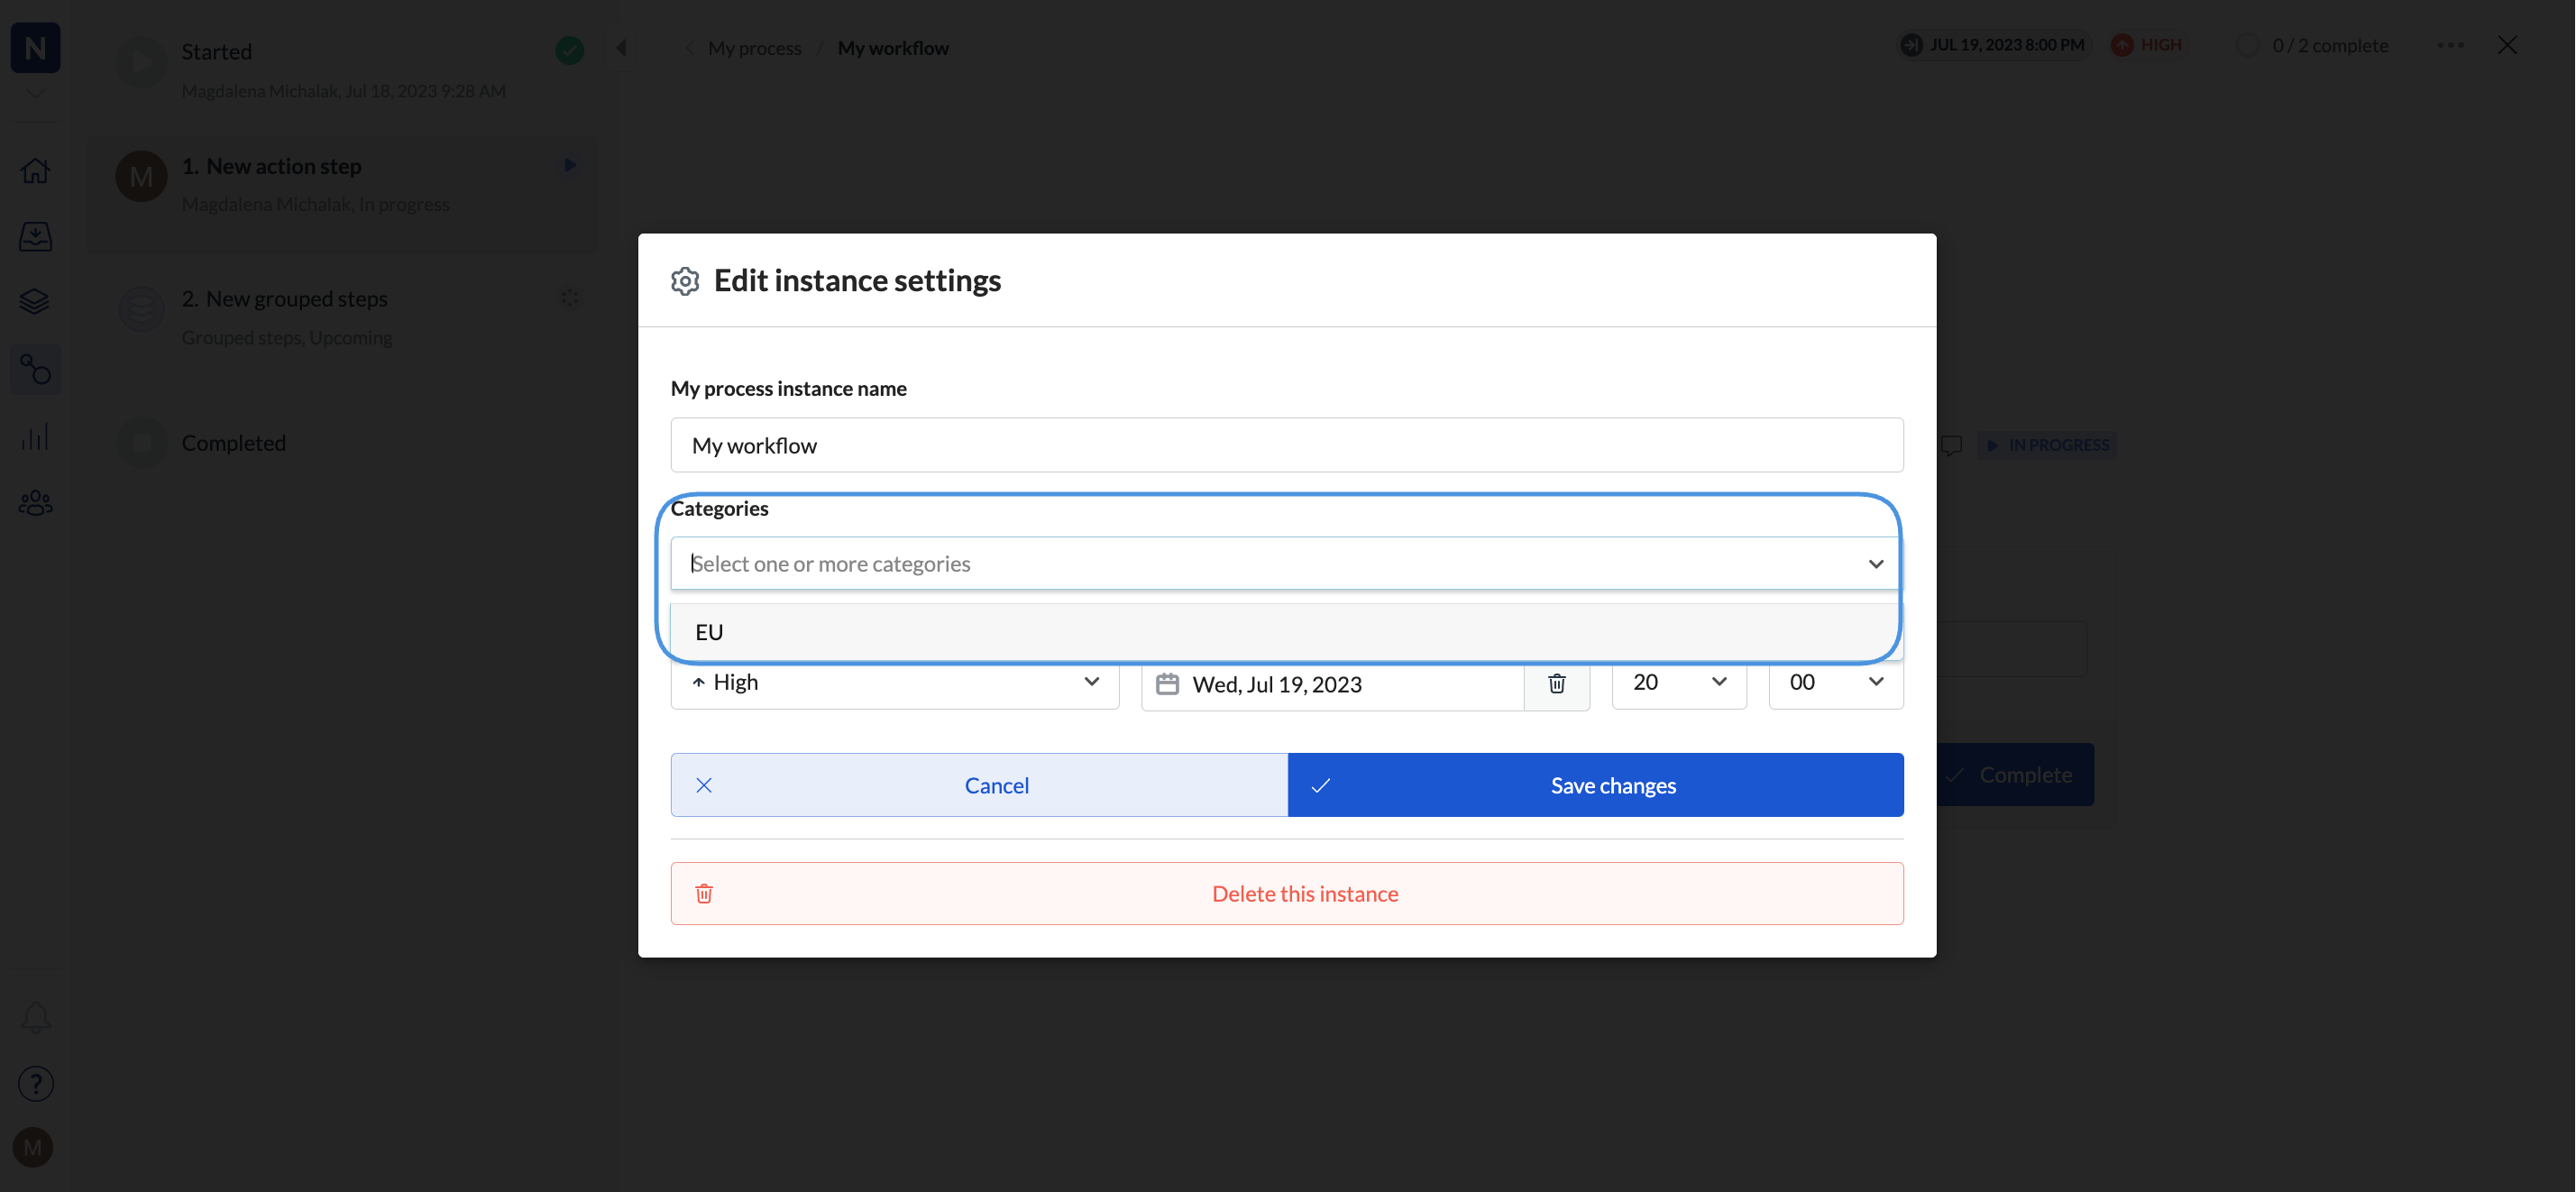Open notifications bell icon

pyautogui.click(x=35, y=1017)
